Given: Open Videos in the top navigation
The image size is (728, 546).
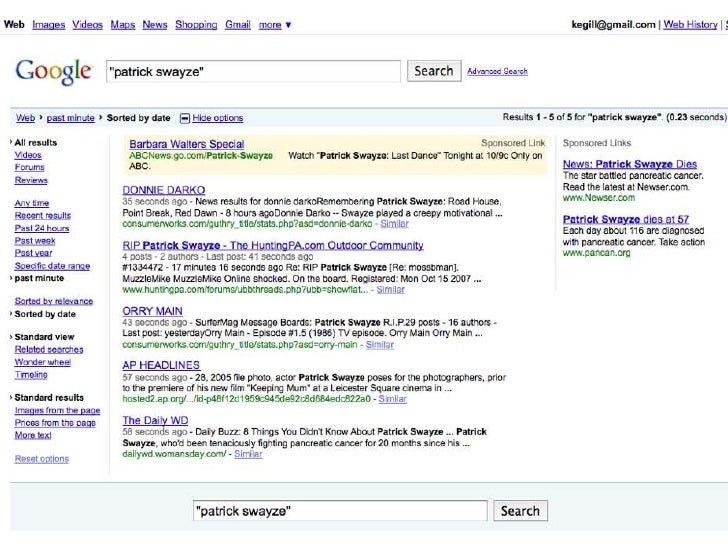Looking at the screenshot, I should [x=87, y=25].
